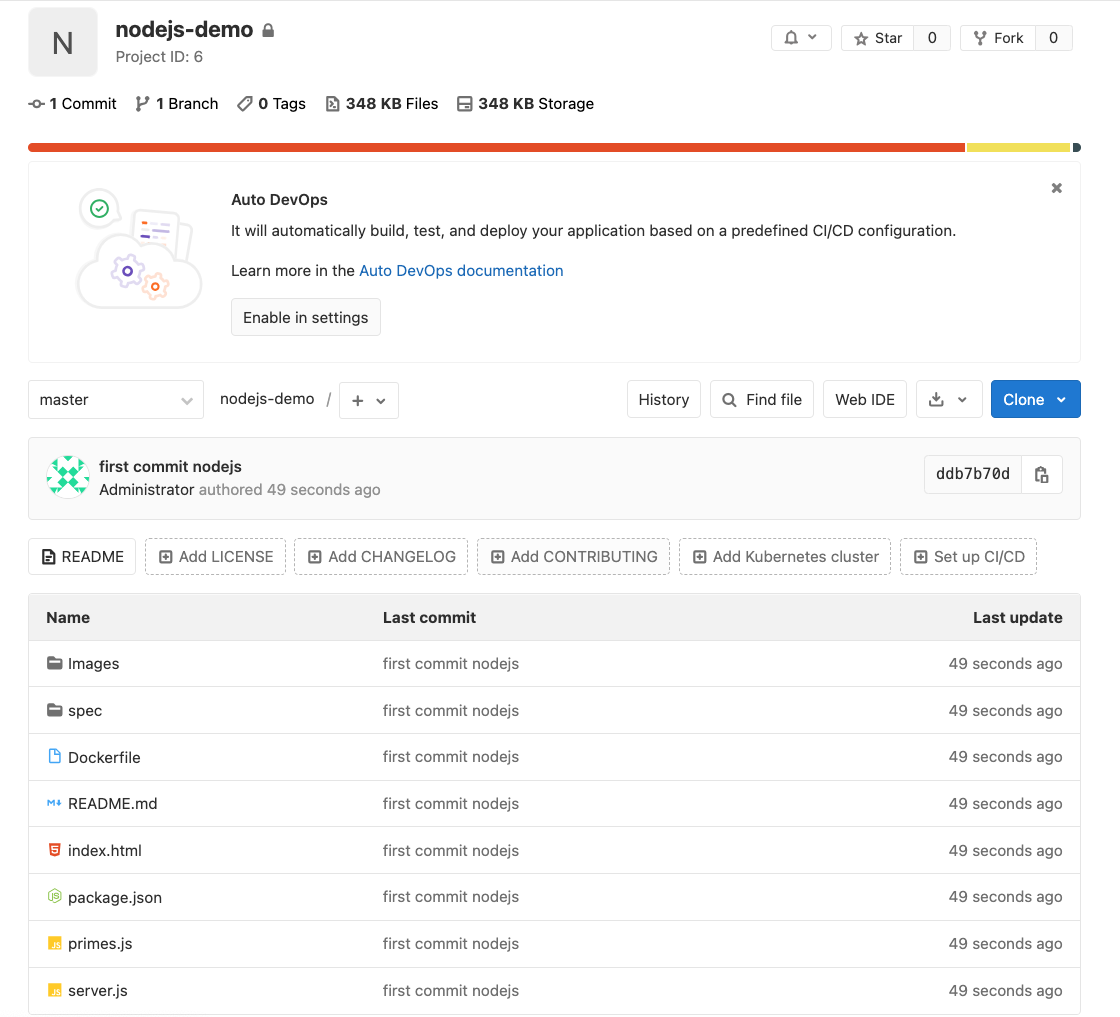The width and height of the screenshot is (1120, 1017).
Task: Click the 'Last update' column header
Action: 1017,618
